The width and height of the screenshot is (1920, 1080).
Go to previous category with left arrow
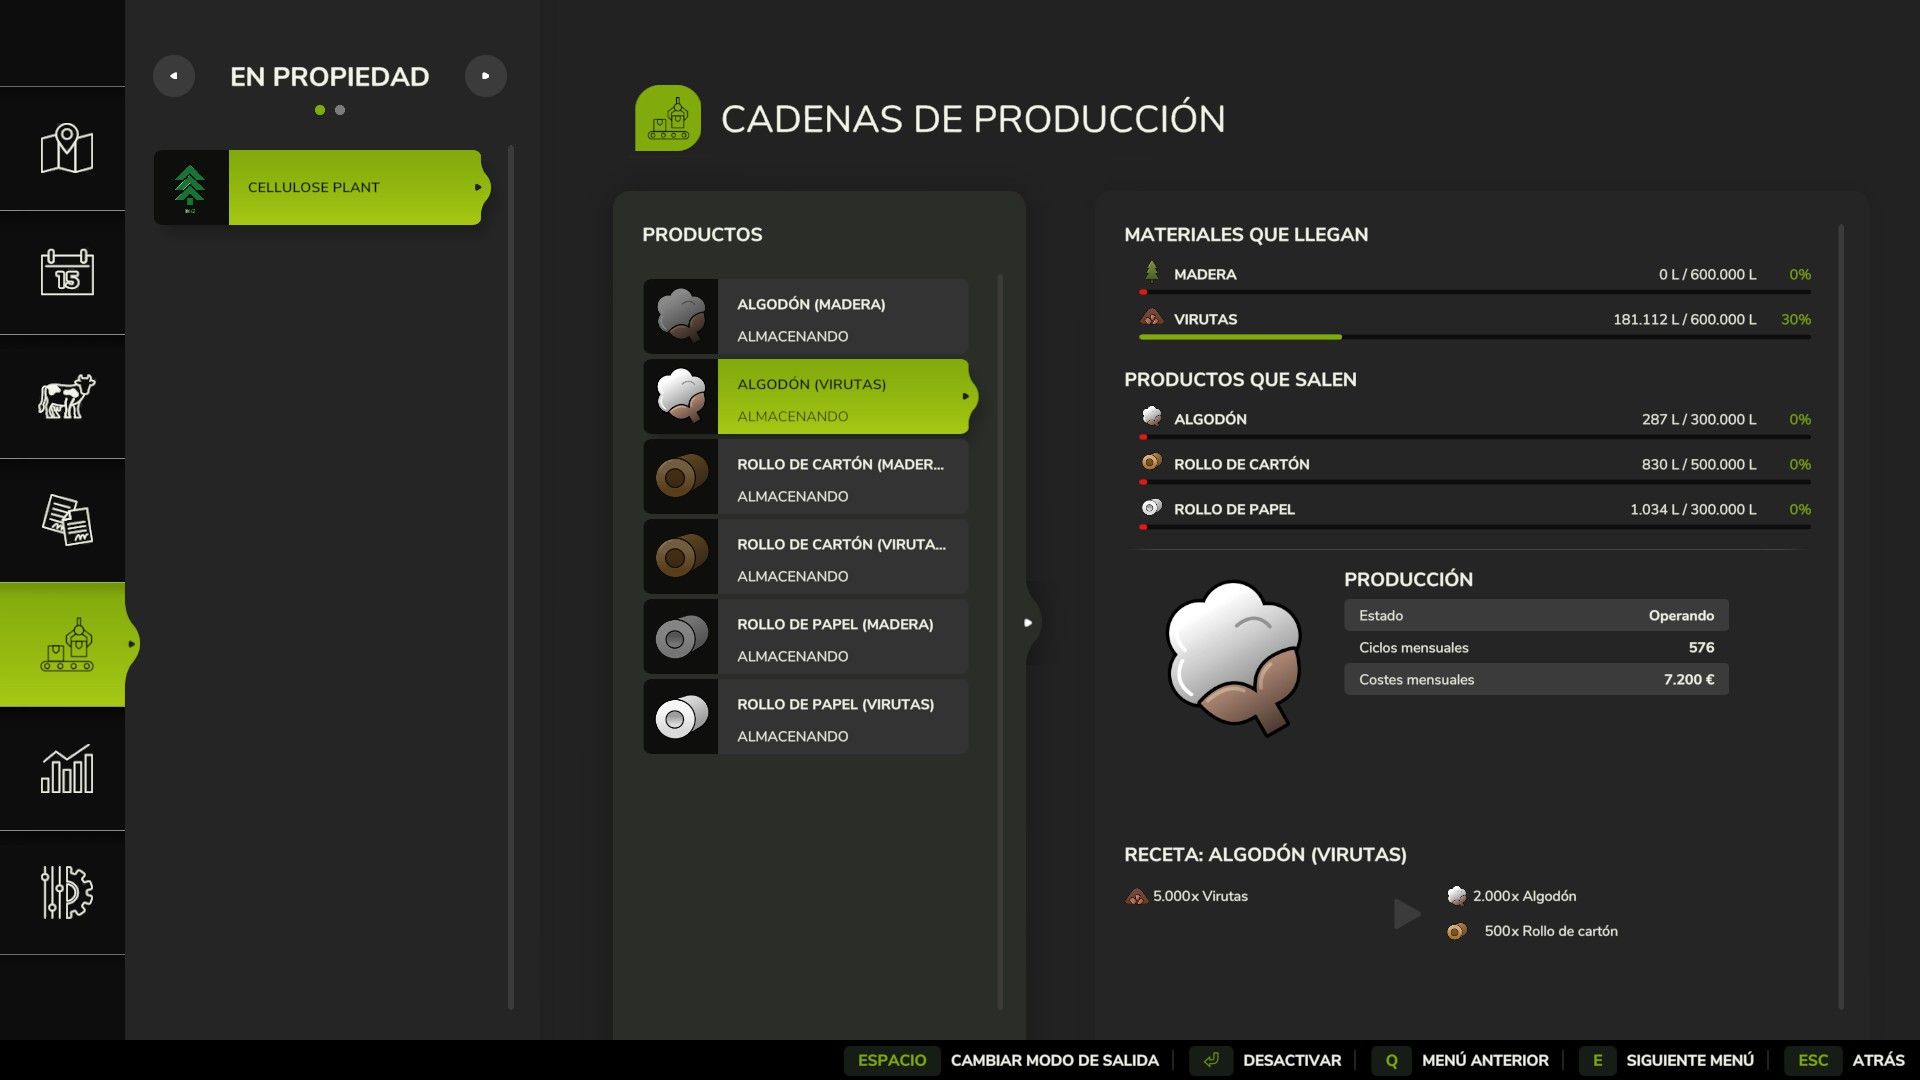point(174,76)
